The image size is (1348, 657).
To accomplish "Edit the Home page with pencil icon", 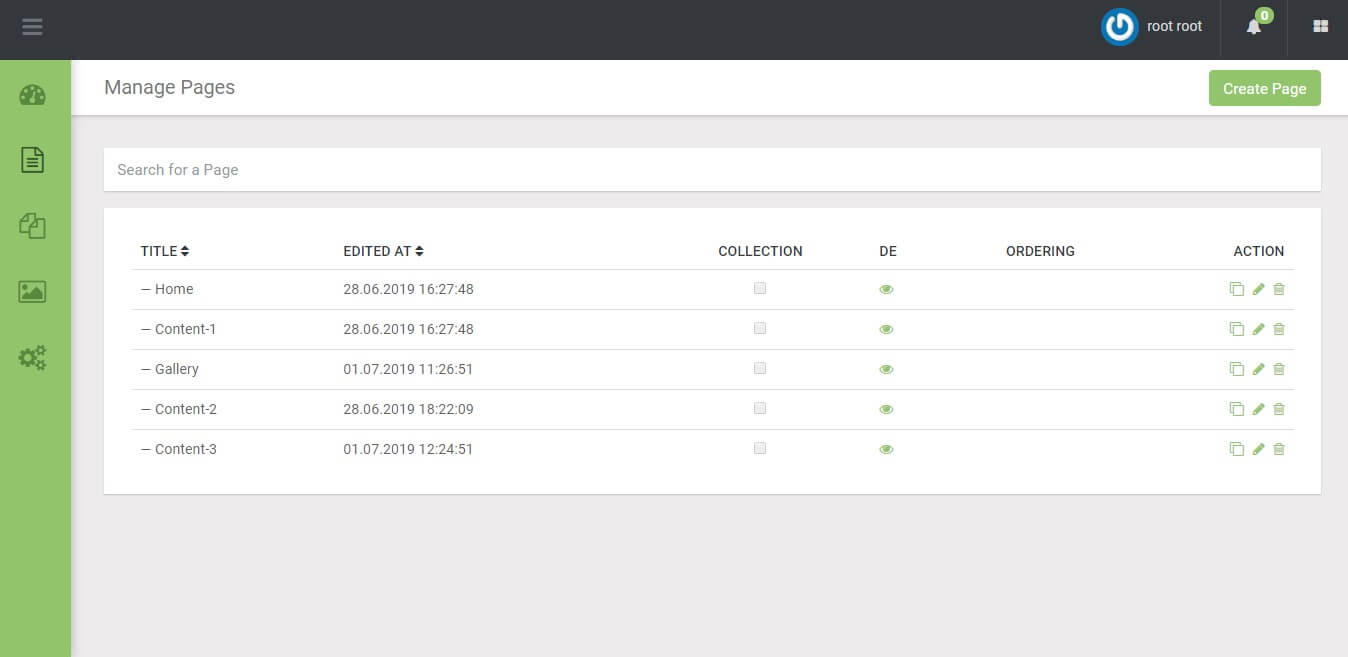I will click(1259, 289).
